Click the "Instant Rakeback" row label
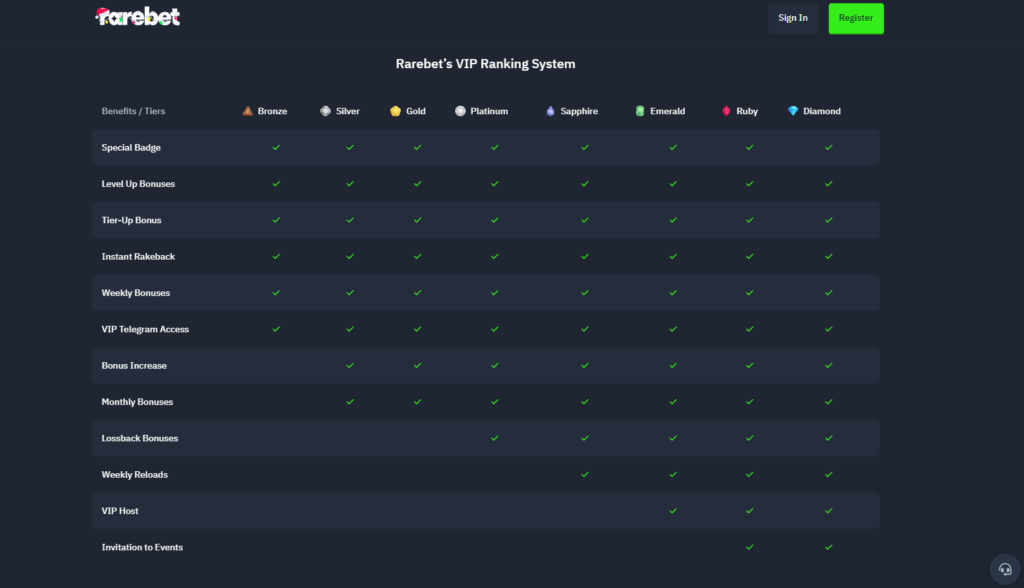This screenshot has width=1024, height=588. pos(138,257)
